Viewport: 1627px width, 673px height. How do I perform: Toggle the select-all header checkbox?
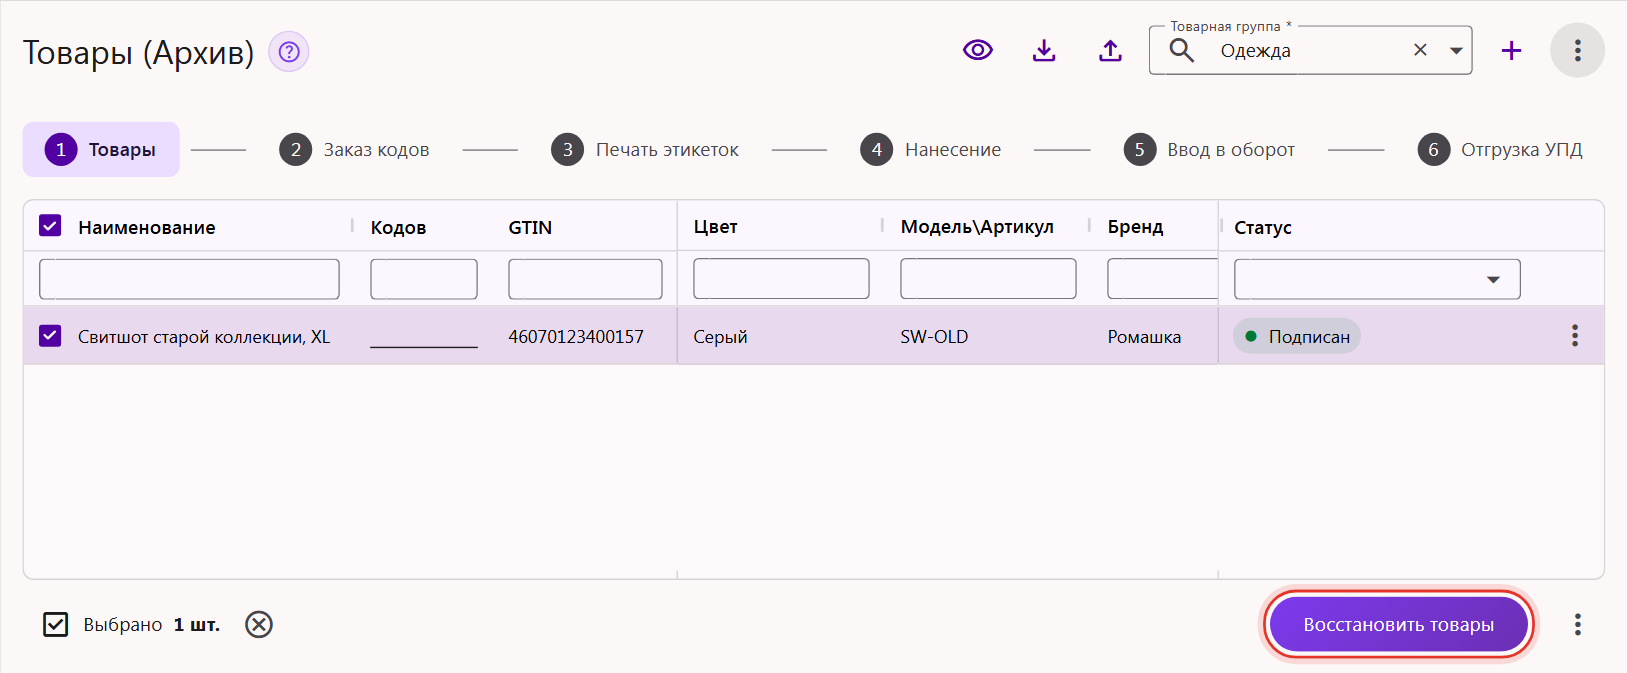point(50,226)
